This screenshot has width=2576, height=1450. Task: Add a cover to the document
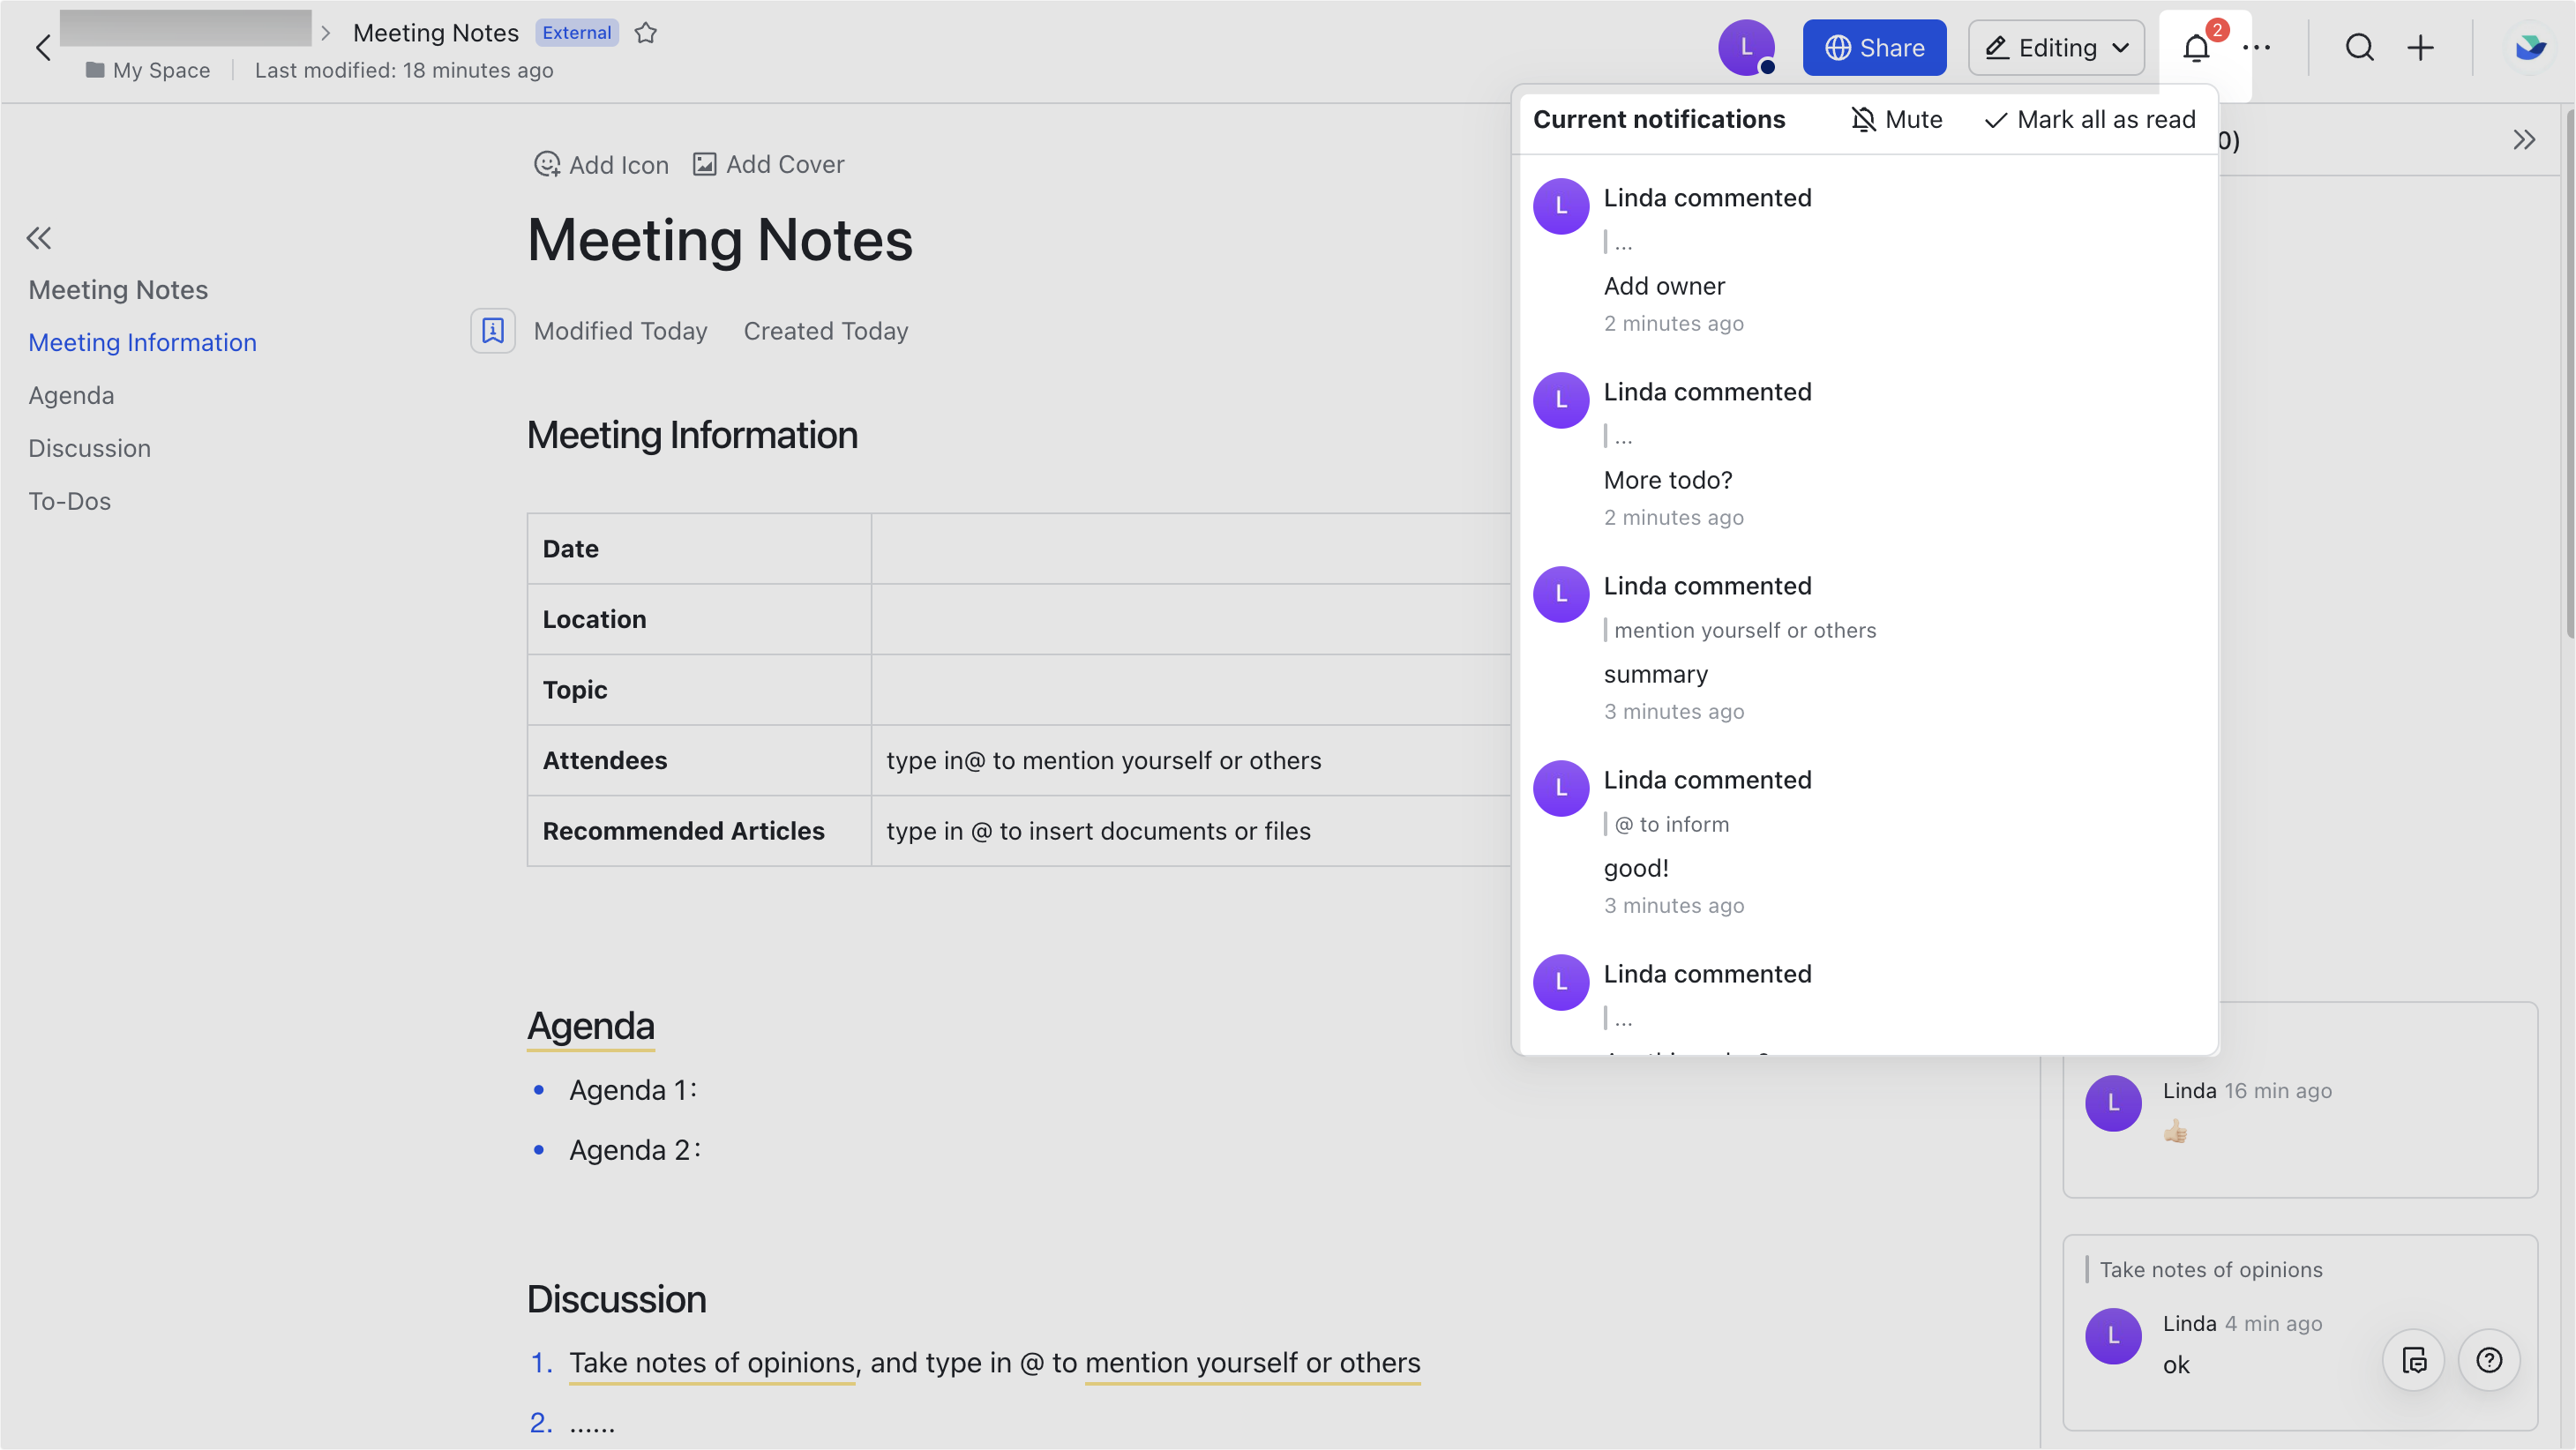(x=768, y=165)
